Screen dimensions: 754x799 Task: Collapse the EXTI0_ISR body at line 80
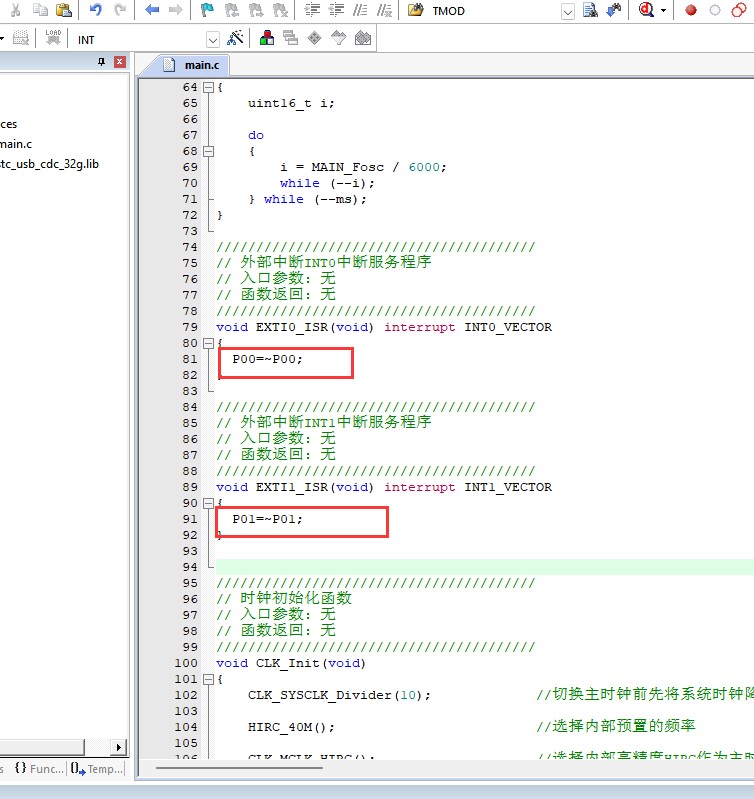click(208, 343)
